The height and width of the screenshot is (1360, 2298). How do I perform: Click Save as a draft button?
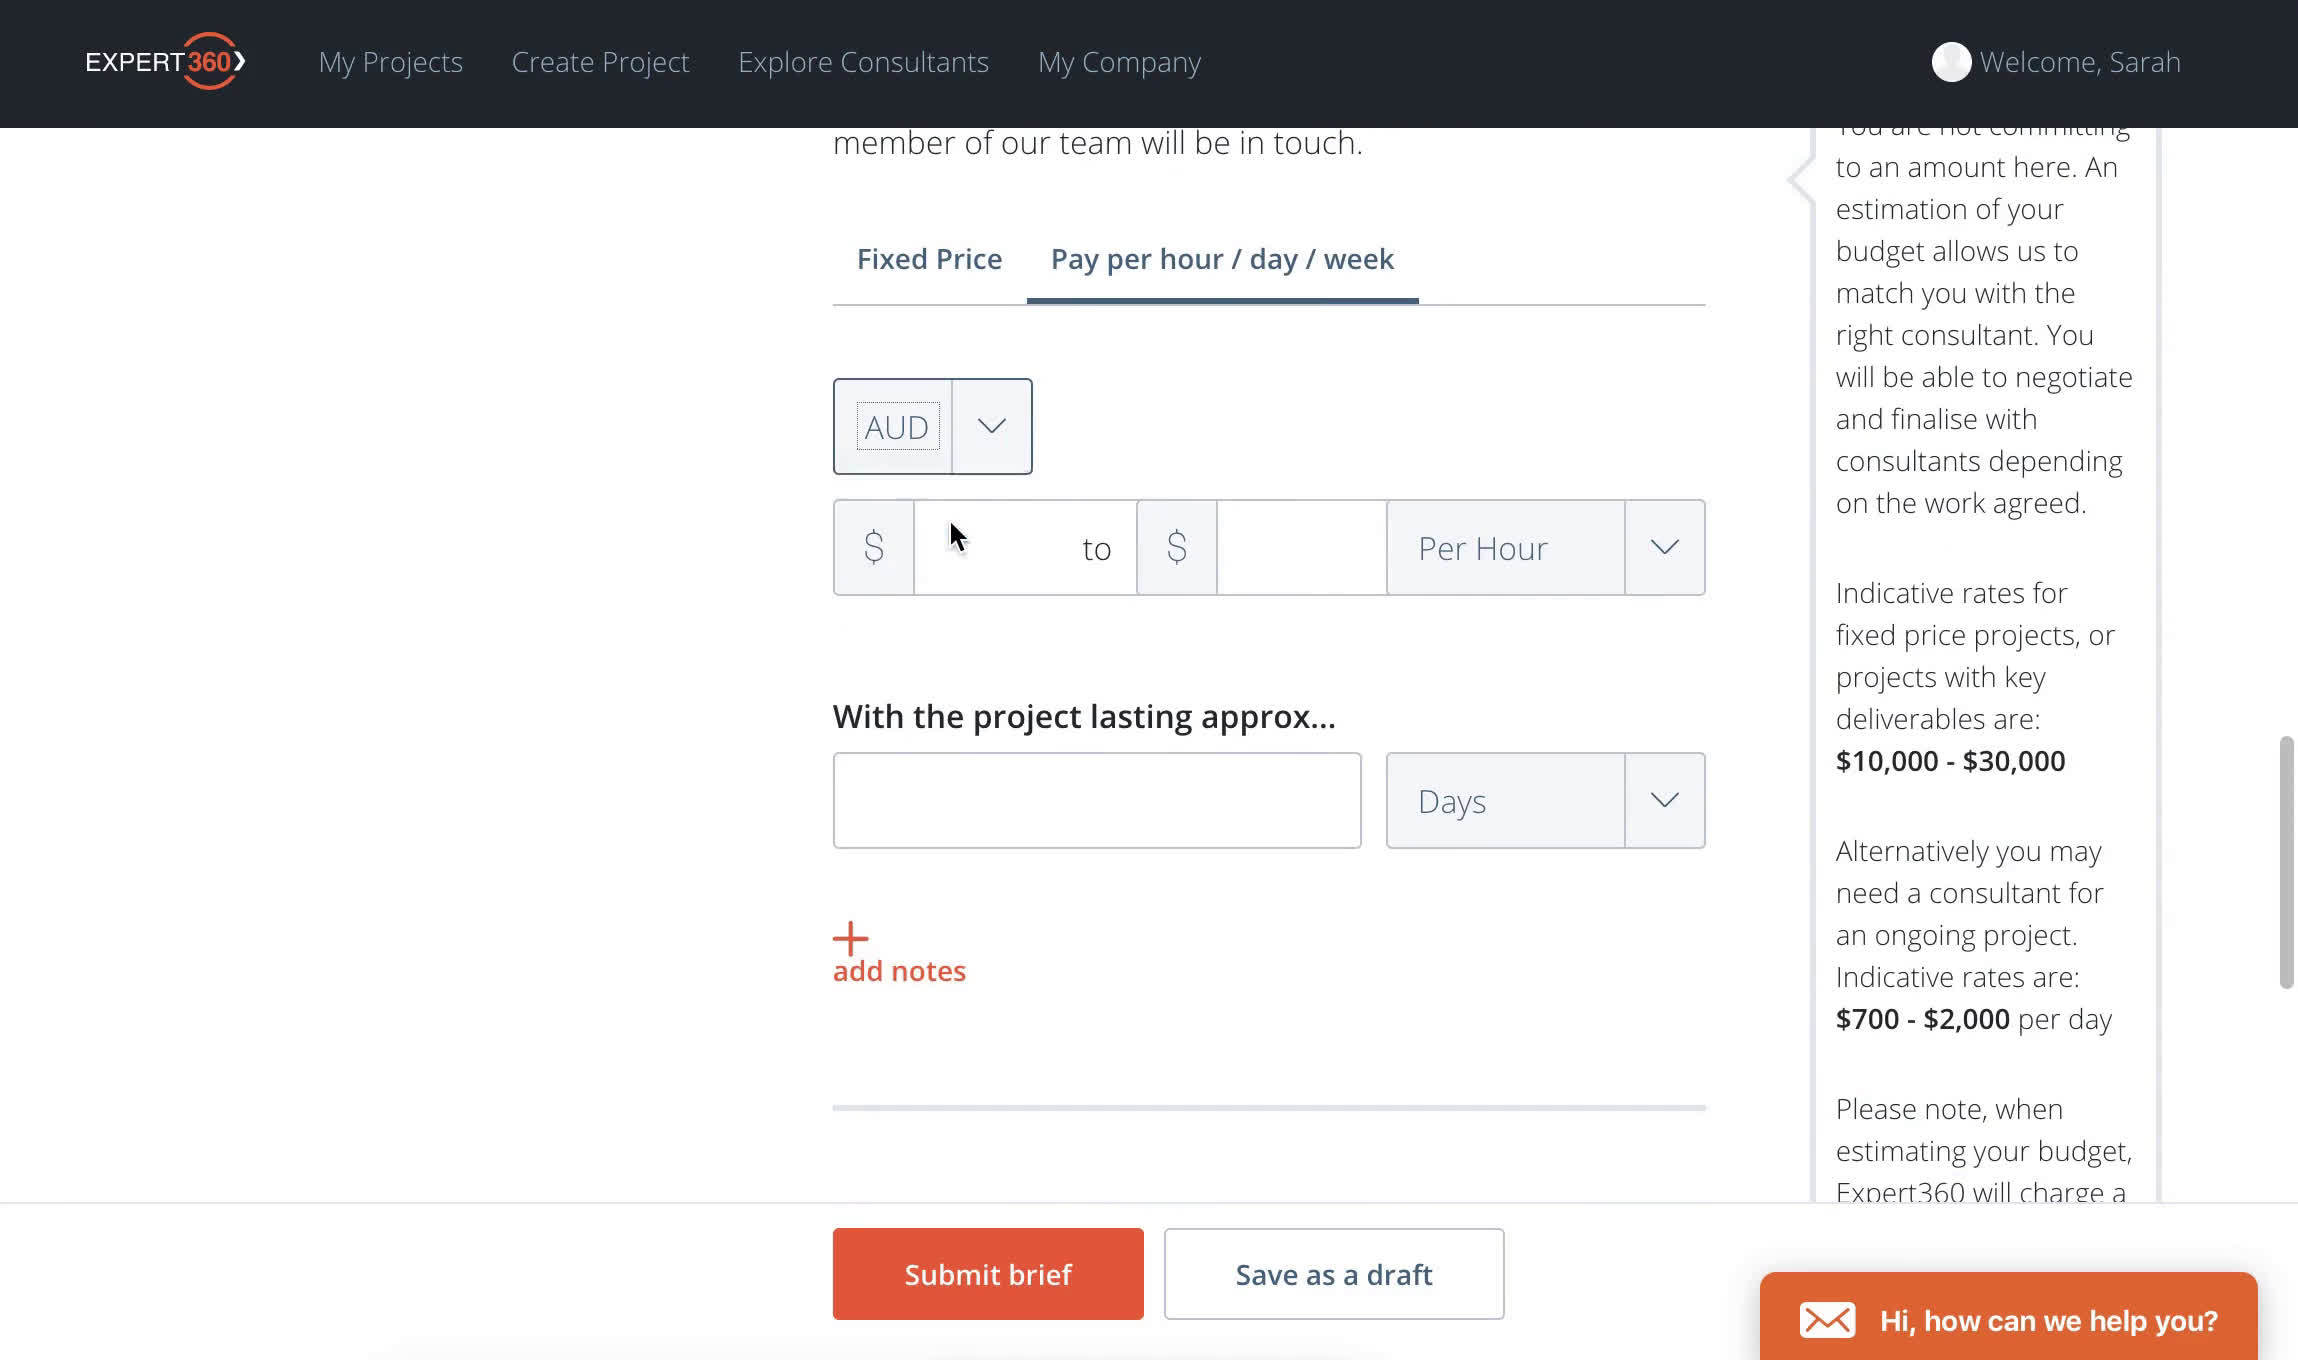tap(1333, 1274)
